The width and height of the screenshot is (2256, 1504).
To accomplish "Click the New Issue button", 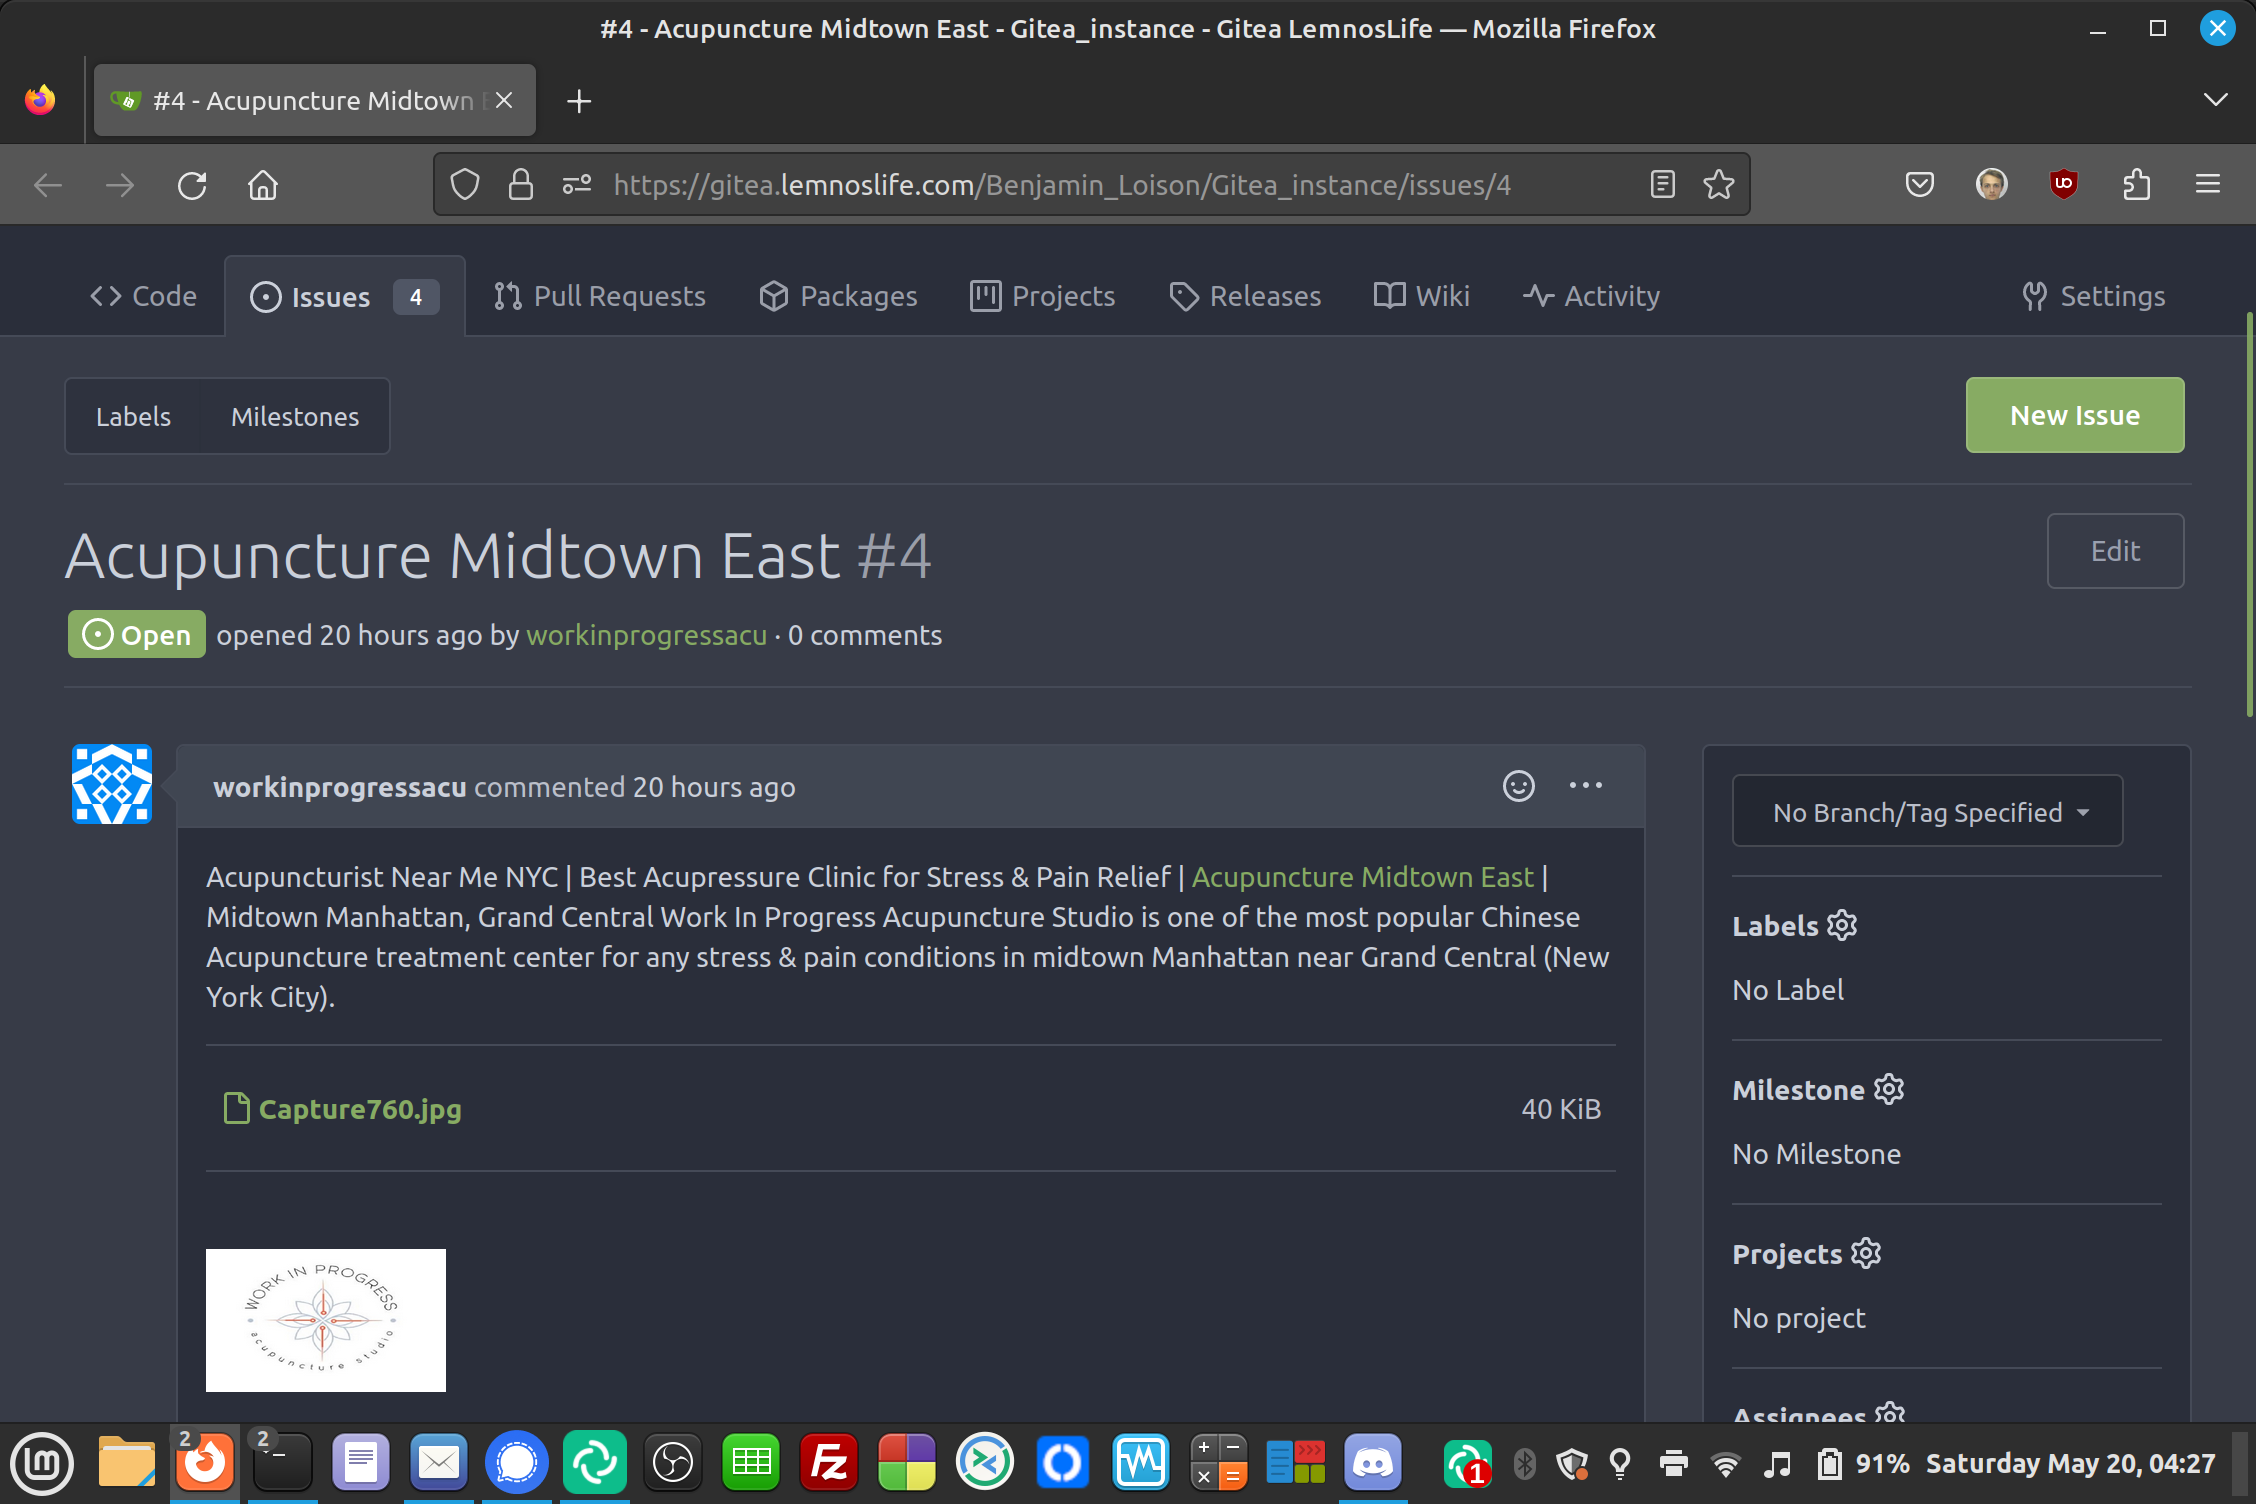I will coord(2074,415).
